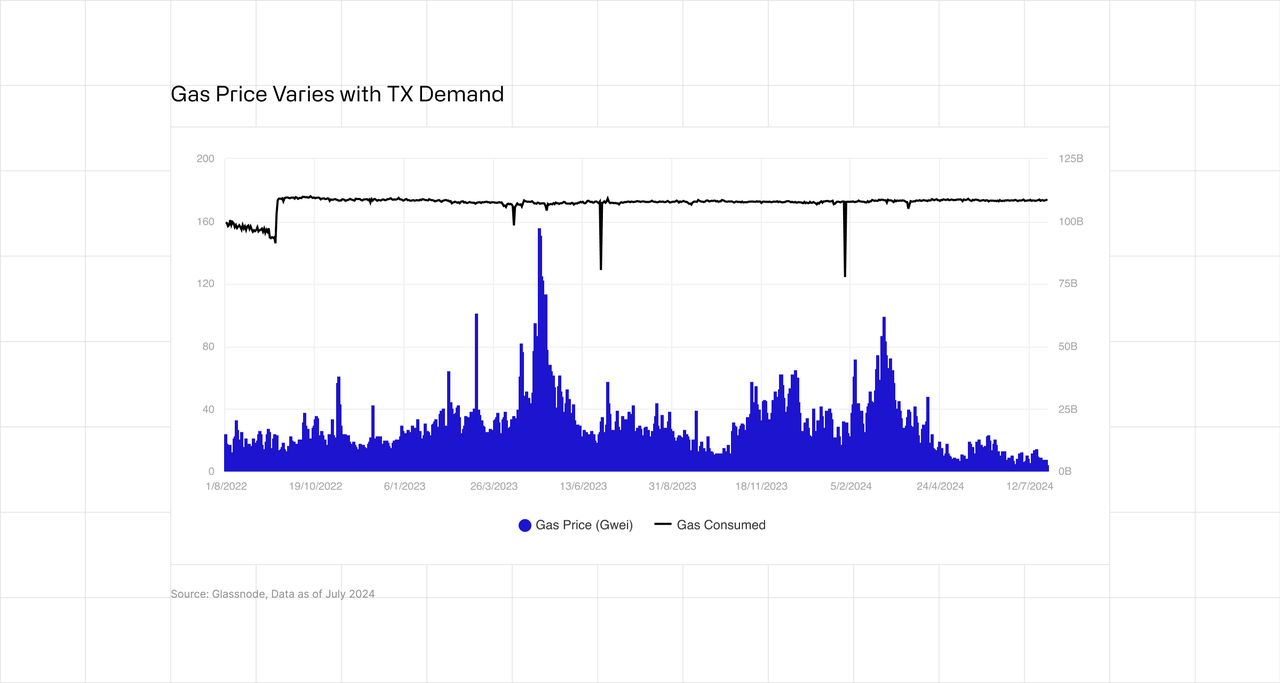Click the blue Gas Price legend dot
The height and width of the screenshot is (683, 1280).
(524, 525)
